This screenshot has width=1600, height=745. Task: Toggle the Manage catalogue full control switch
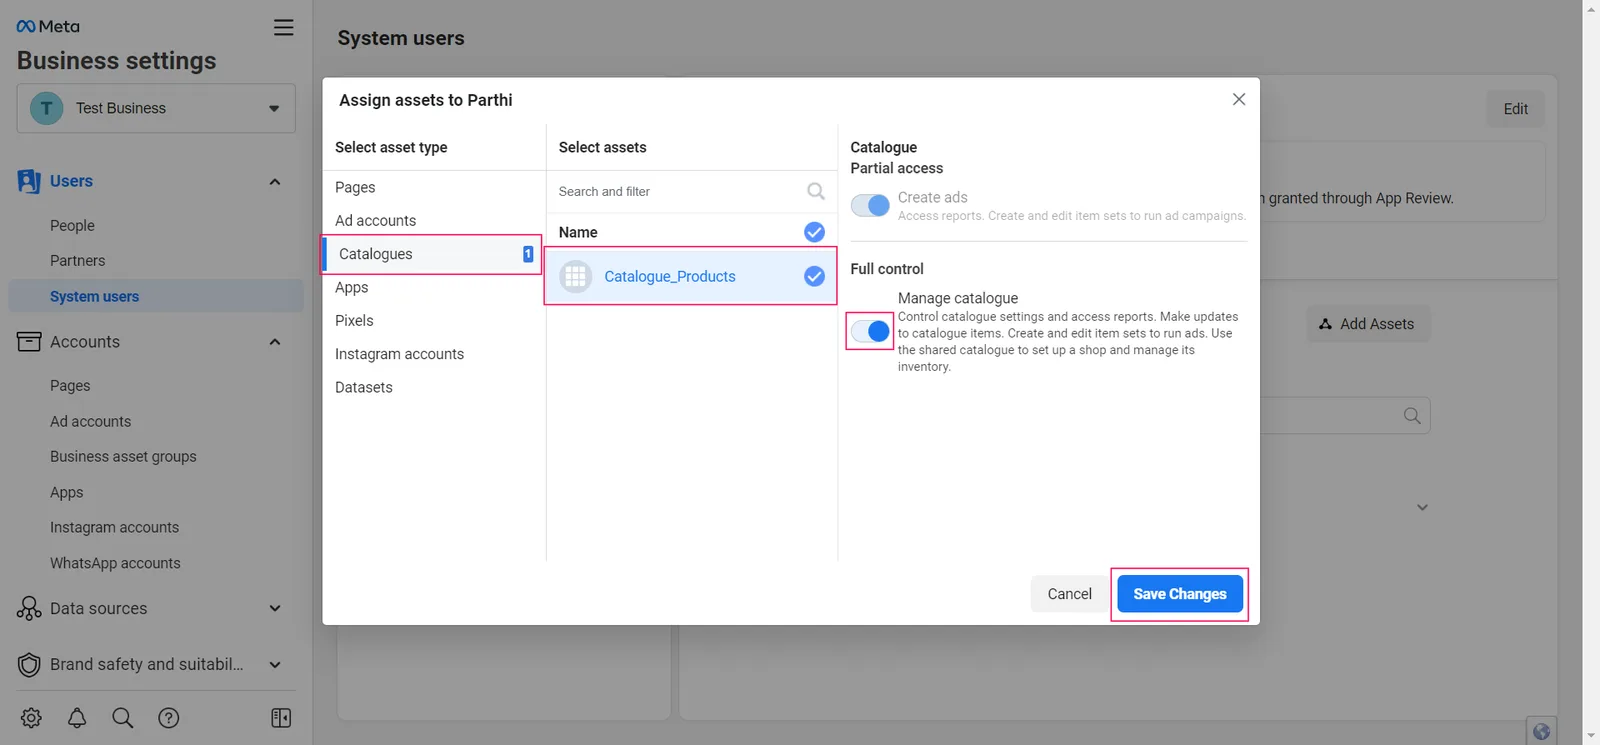(x=870, y=331)
